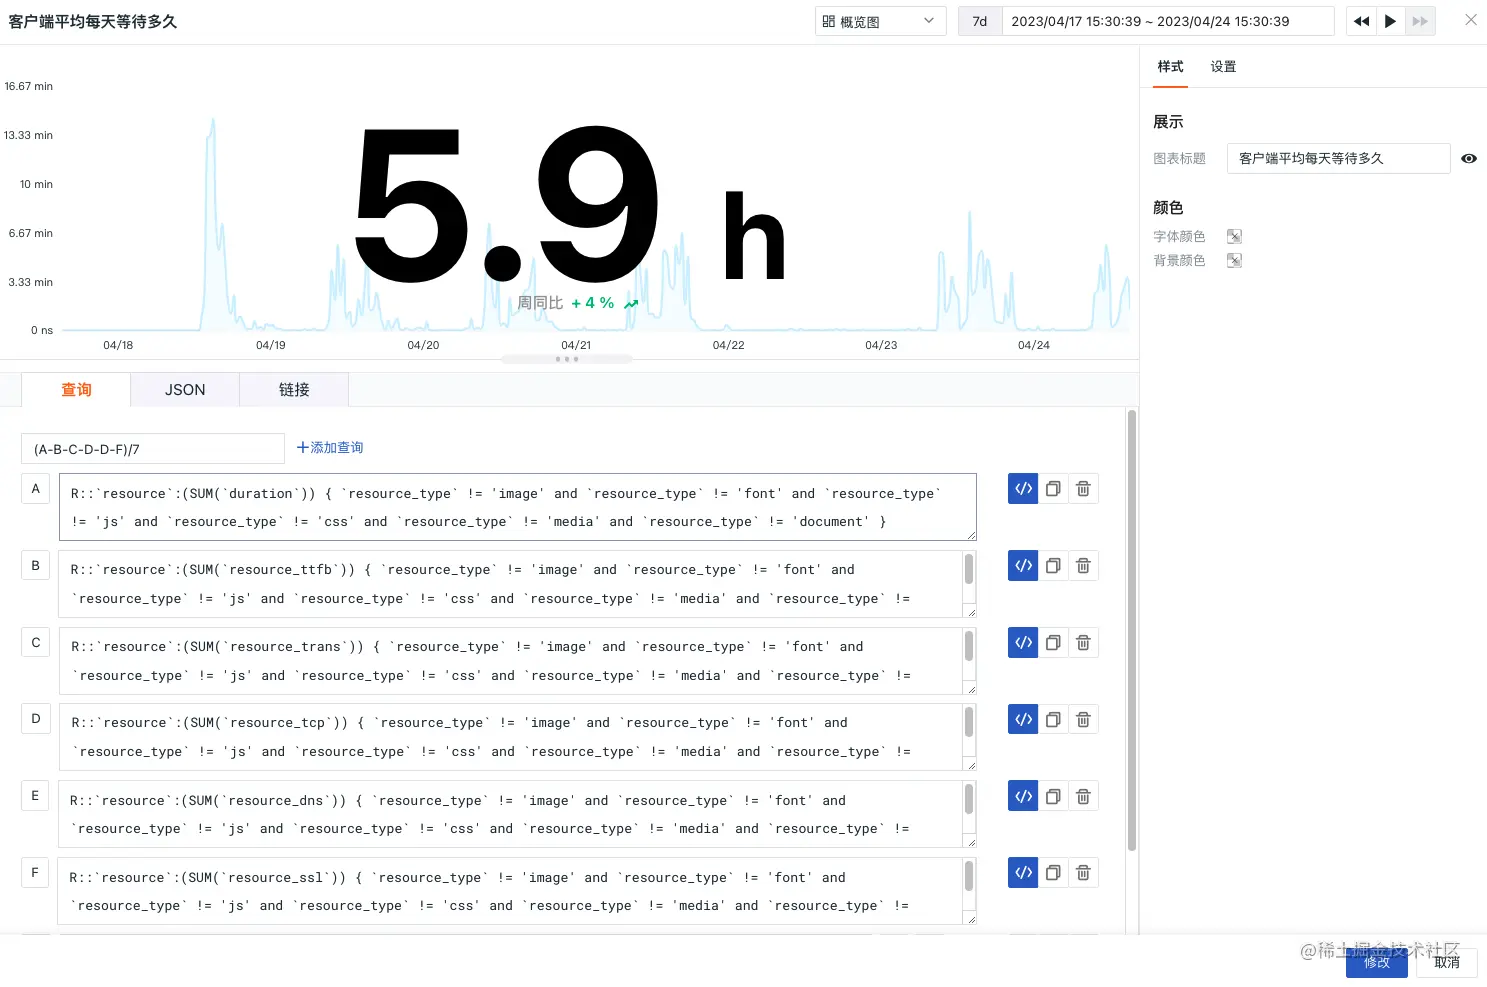The width and height of the screenshot is (1487, 987).
Task: Switch to the JSON tab
Action: (x=185, y=390)
